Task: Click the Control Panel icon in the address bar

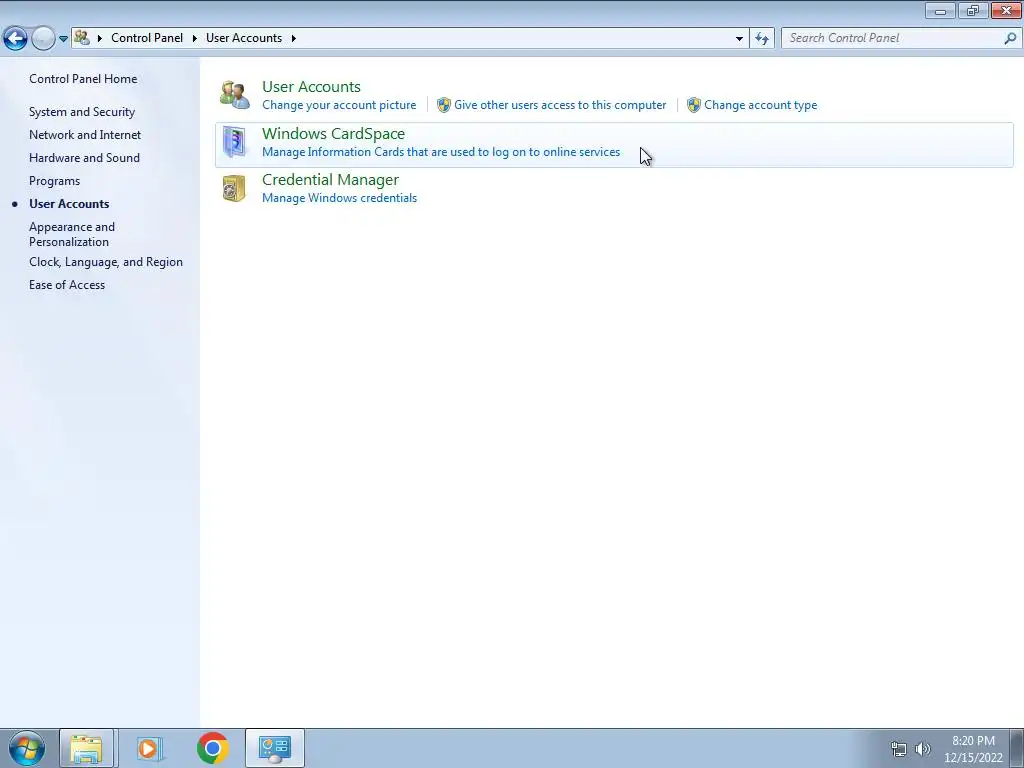Action: click(x=82, y=37)
